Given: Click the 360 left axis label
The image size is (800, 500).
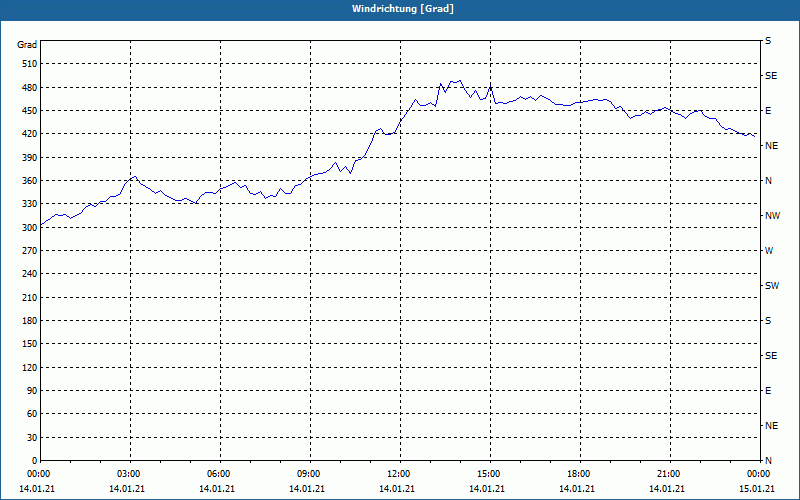Looking at the screenshot, I should pos(30,181).
